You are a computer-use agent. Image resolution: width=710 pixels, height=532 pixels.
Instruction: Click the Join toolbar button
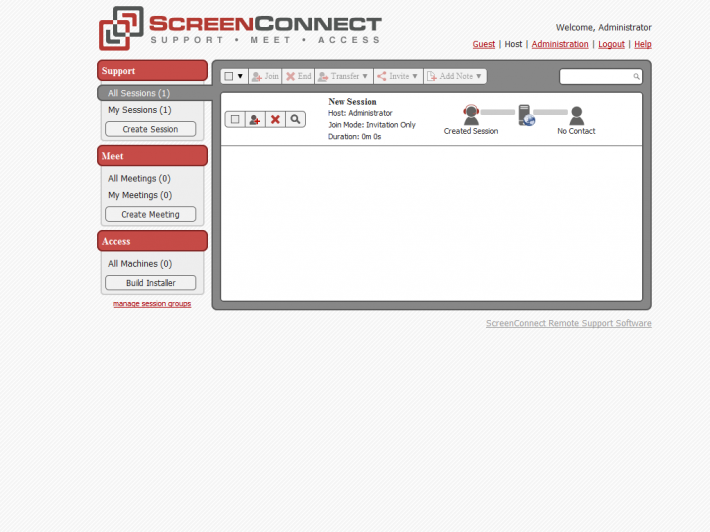tap(265, 76)
